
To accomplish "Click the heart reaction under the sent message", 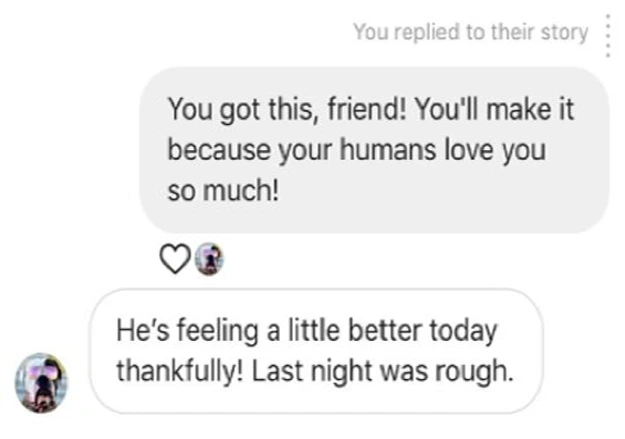I will [x=174, y=259].
